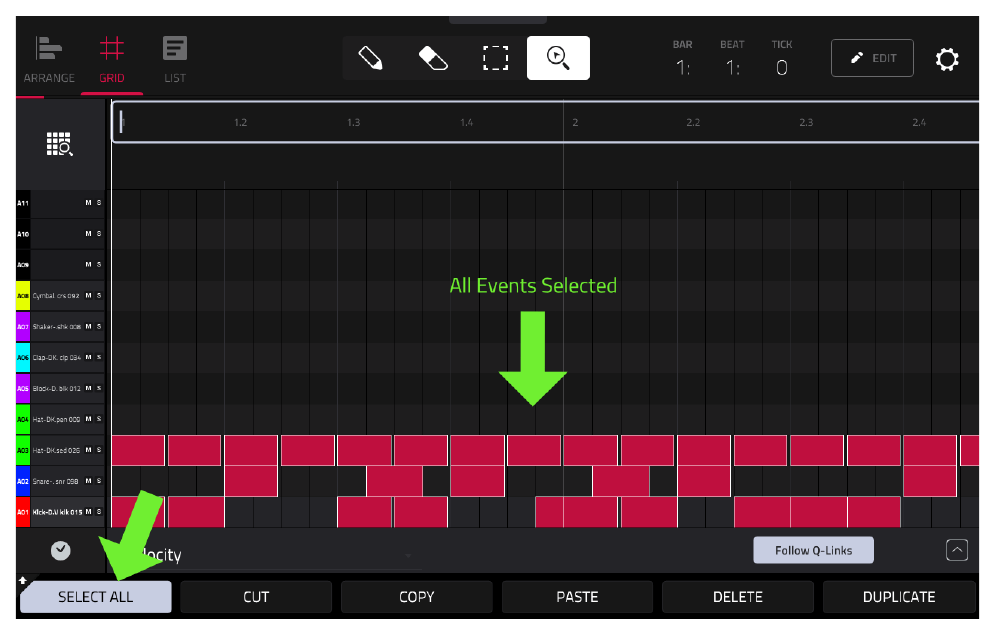Click the Delete button
This screenshot has height=636, width=996.
click(737, 597)
